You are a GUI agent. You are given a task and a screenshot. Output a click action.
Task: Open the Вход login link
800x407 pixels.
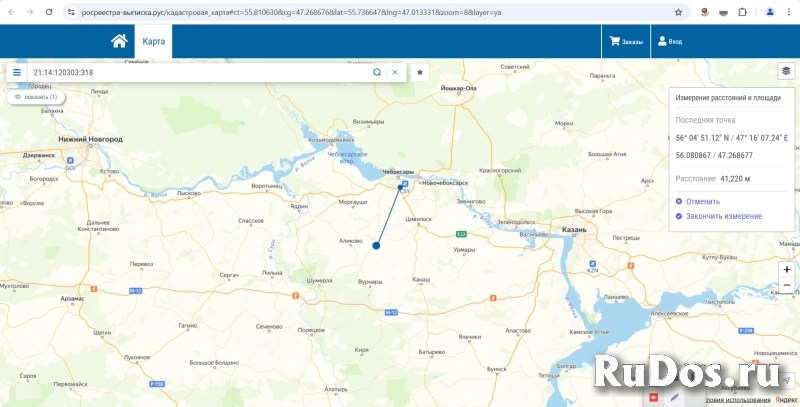point(670,42)
